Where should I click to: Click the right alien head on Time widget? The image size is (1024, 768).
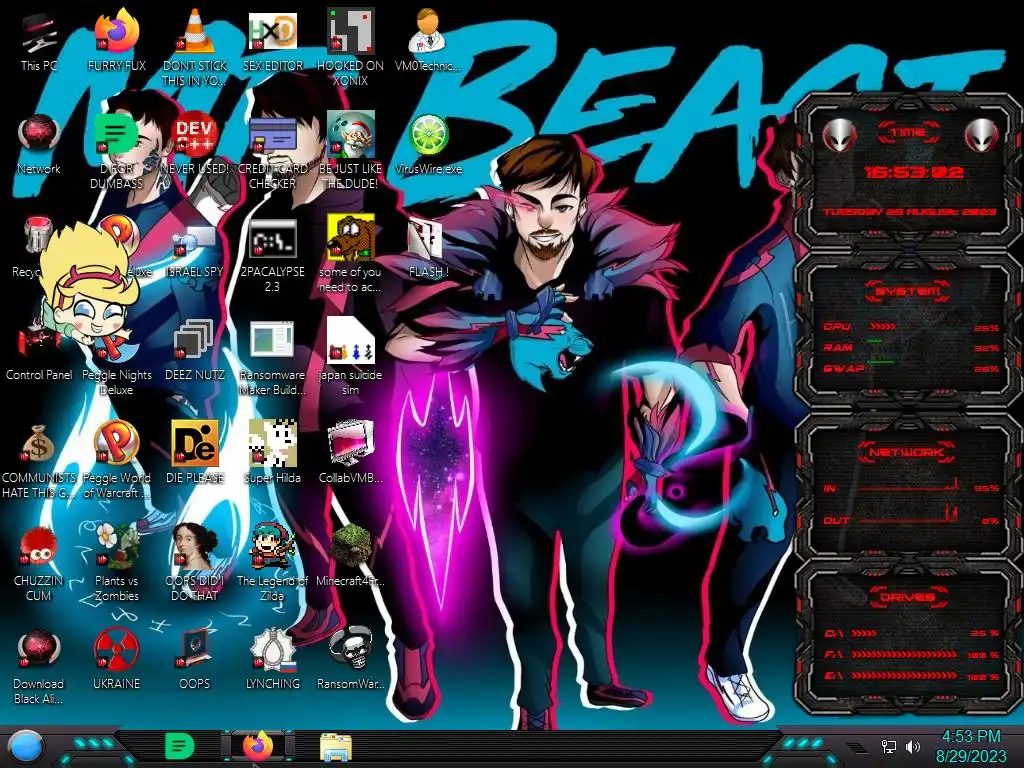click(982, 136)
